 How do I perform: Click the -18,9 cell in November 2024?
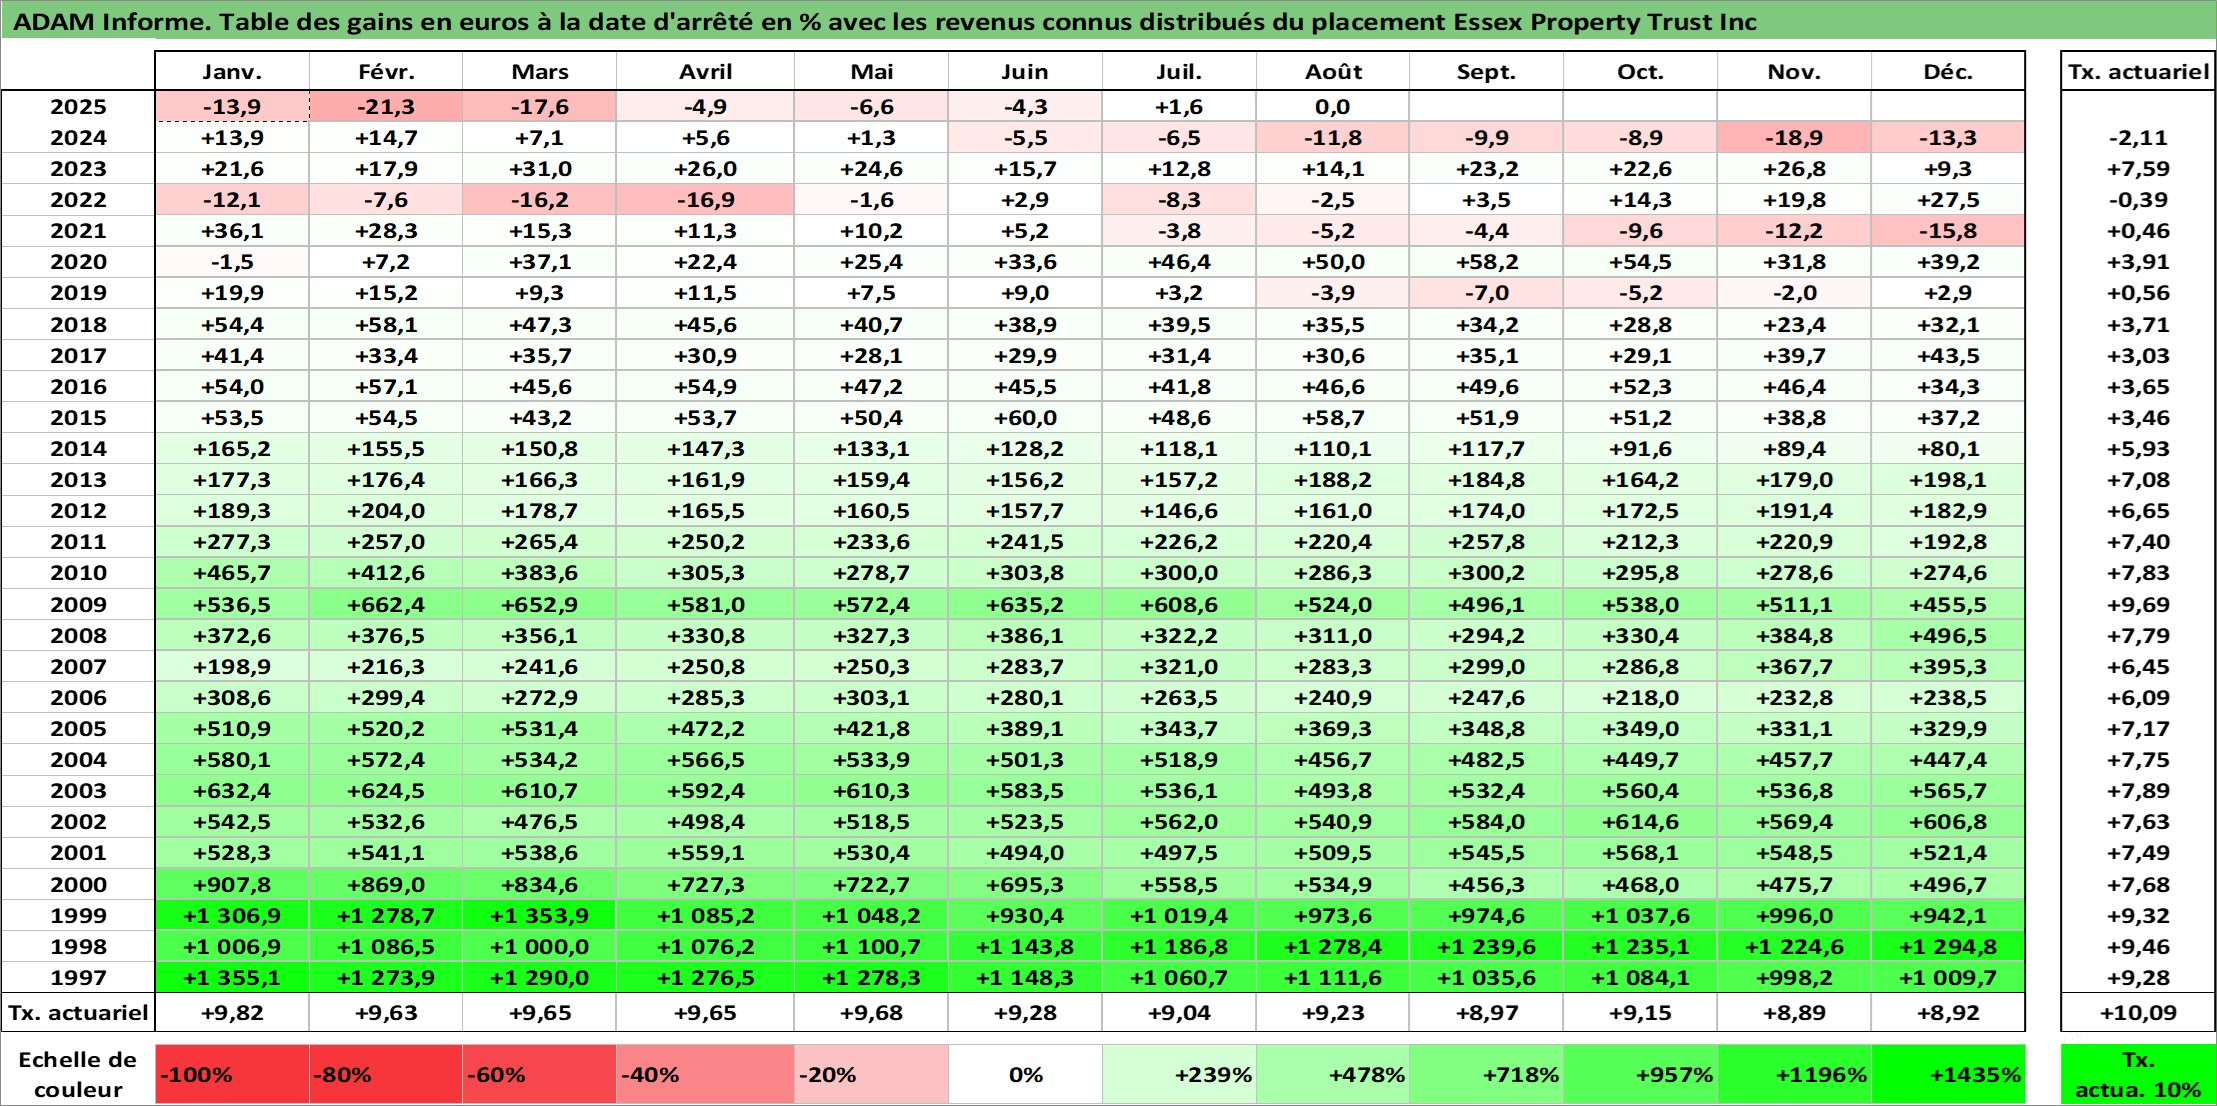point(1794,138)
